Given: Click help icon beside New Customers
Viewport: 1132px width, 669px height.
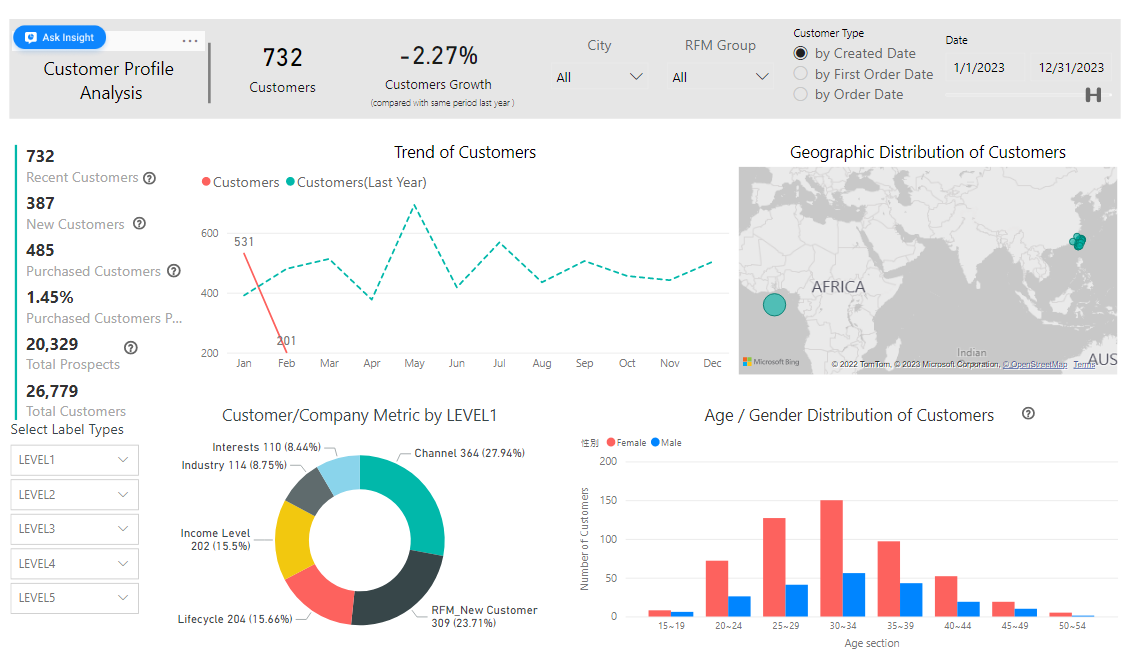Looking at the screenshot, I should [139, 224].
